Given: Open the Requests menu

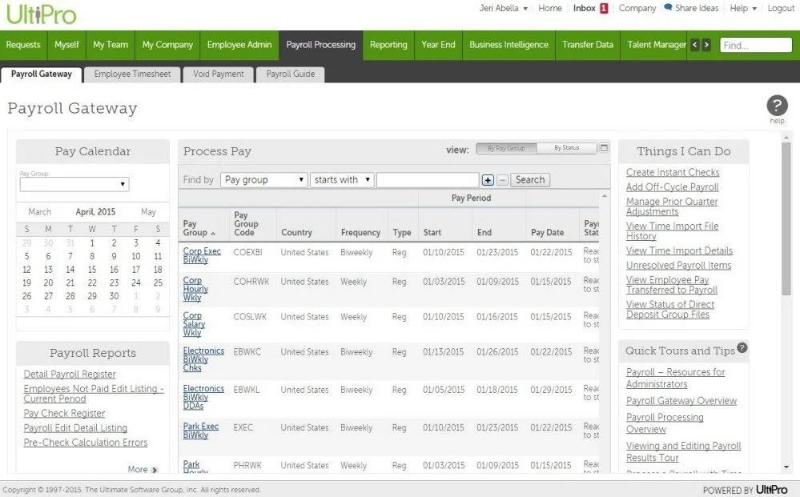Looking at the screenshot, I should point(23,45).
